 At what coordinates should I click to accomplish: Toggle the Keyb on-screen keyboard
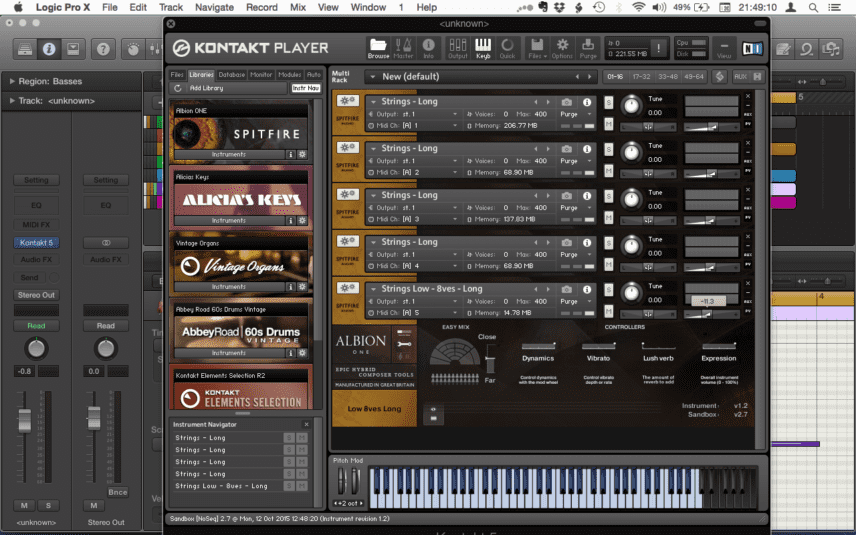[483, 48]
